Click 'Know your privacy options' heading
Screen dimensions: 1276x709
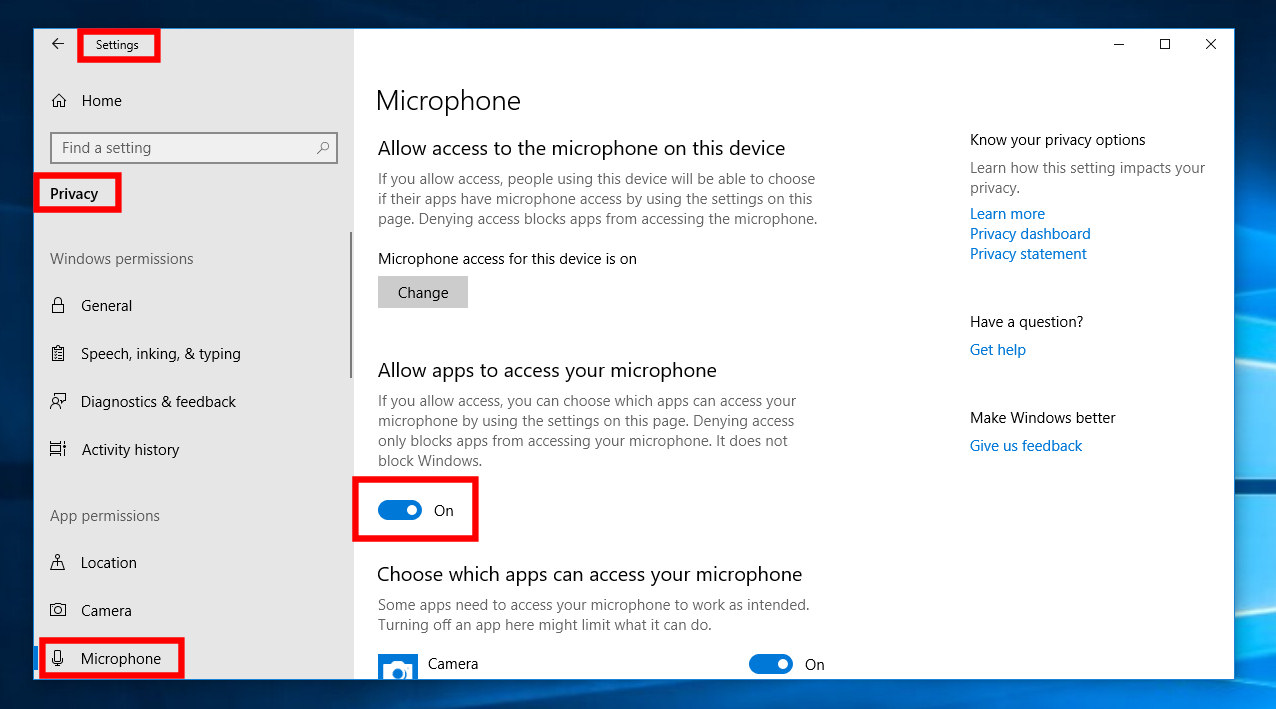click(x=1058, y=140)
